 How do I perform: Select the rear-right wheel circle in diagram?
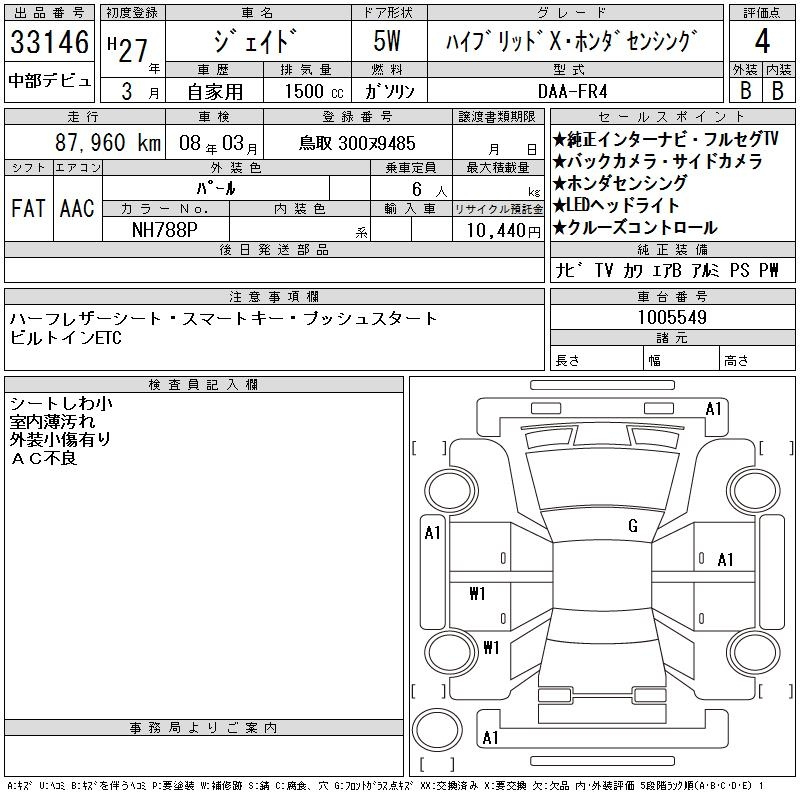pyautogui.click(x=754, y=652)
